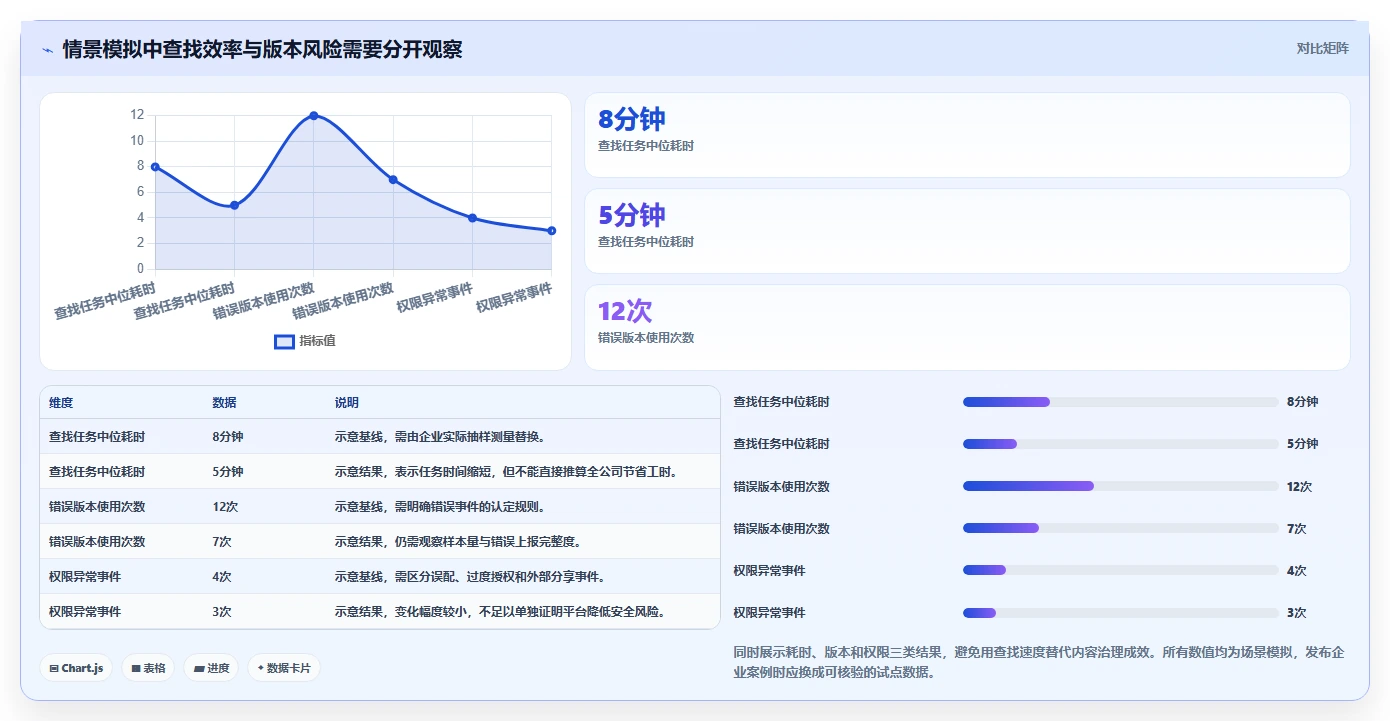
Task: Click the 8分钟 cell in the table
Action: (228, 437)
